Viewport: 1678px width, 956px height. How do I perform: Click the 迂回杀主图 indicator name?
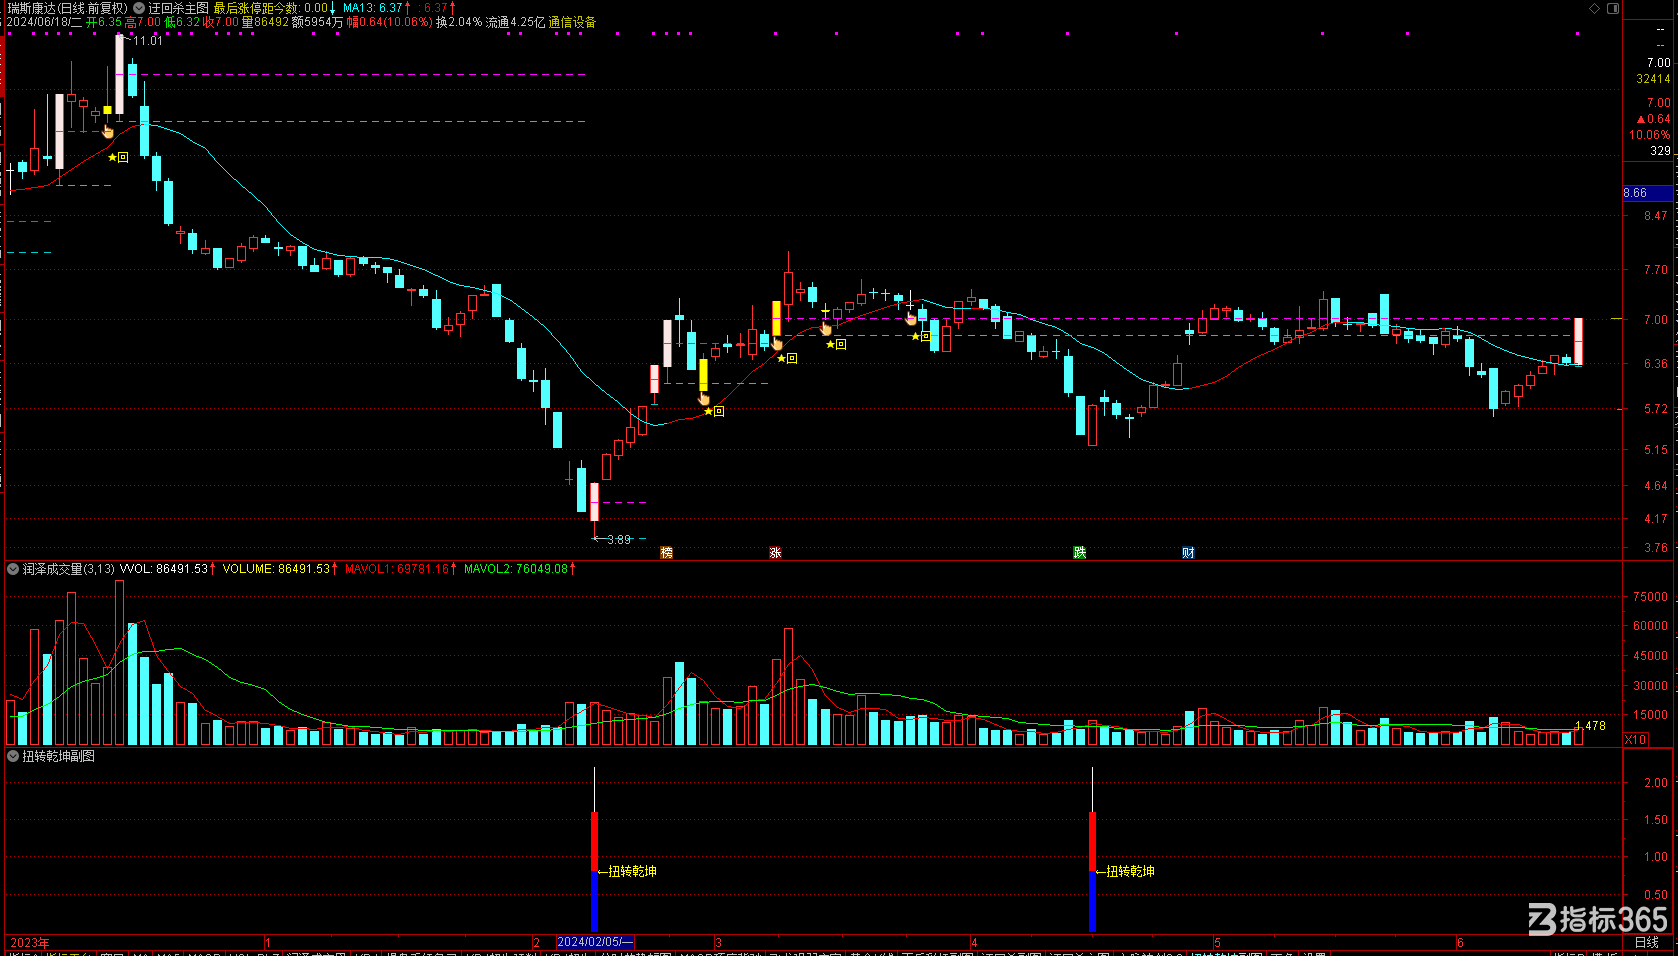(x=179, y=8)
